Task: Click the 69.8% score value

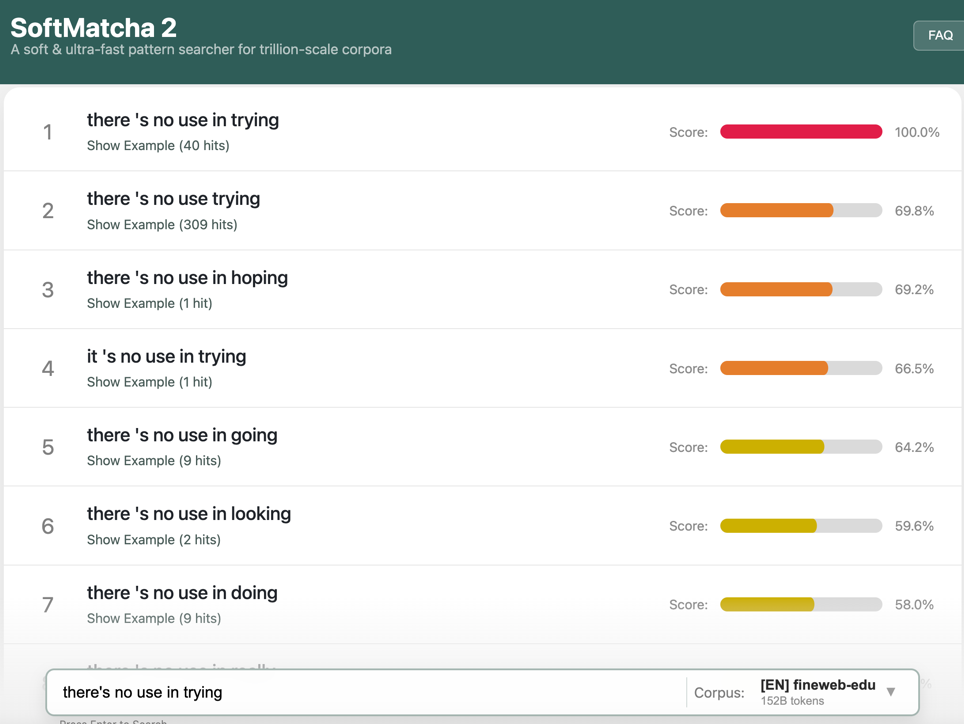Action: [914, 211]
